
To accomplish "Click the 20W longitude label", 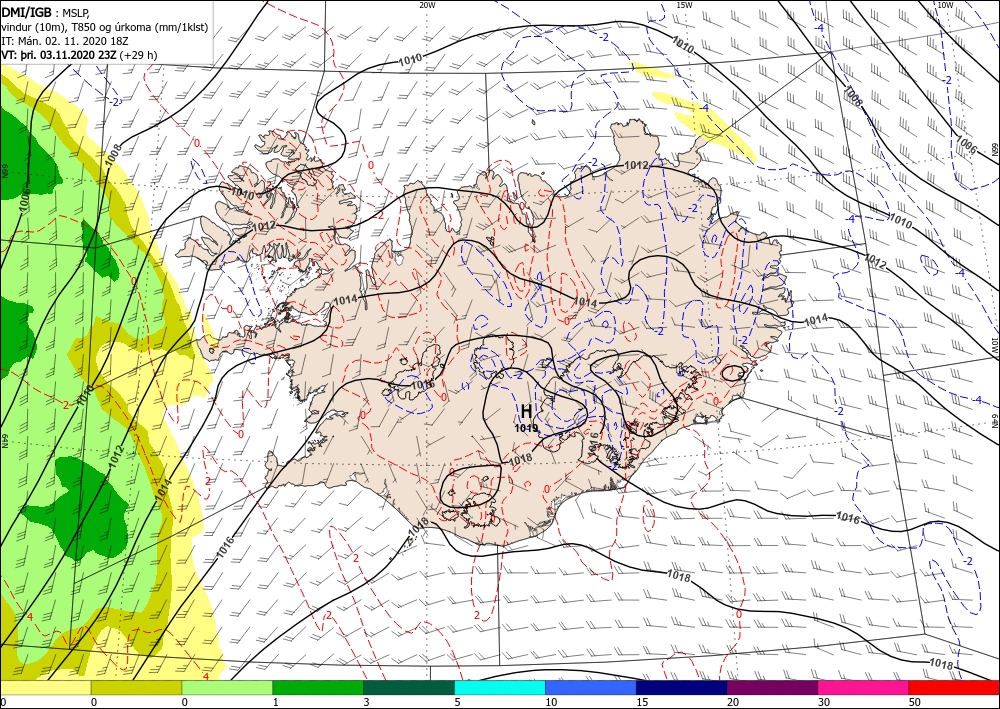I will pos(427,4).
